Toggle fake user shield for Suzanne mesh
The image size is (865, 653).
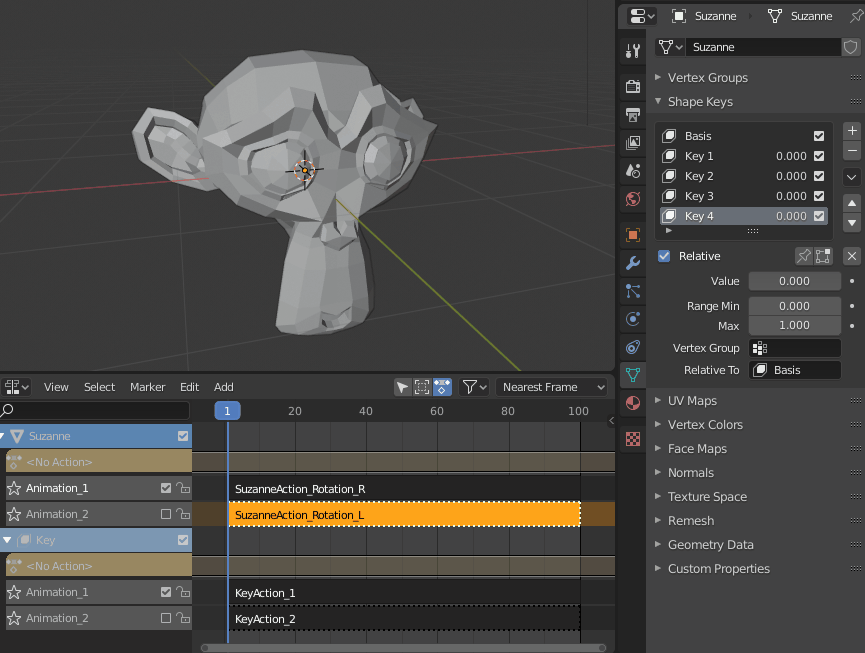pos(850,47)
